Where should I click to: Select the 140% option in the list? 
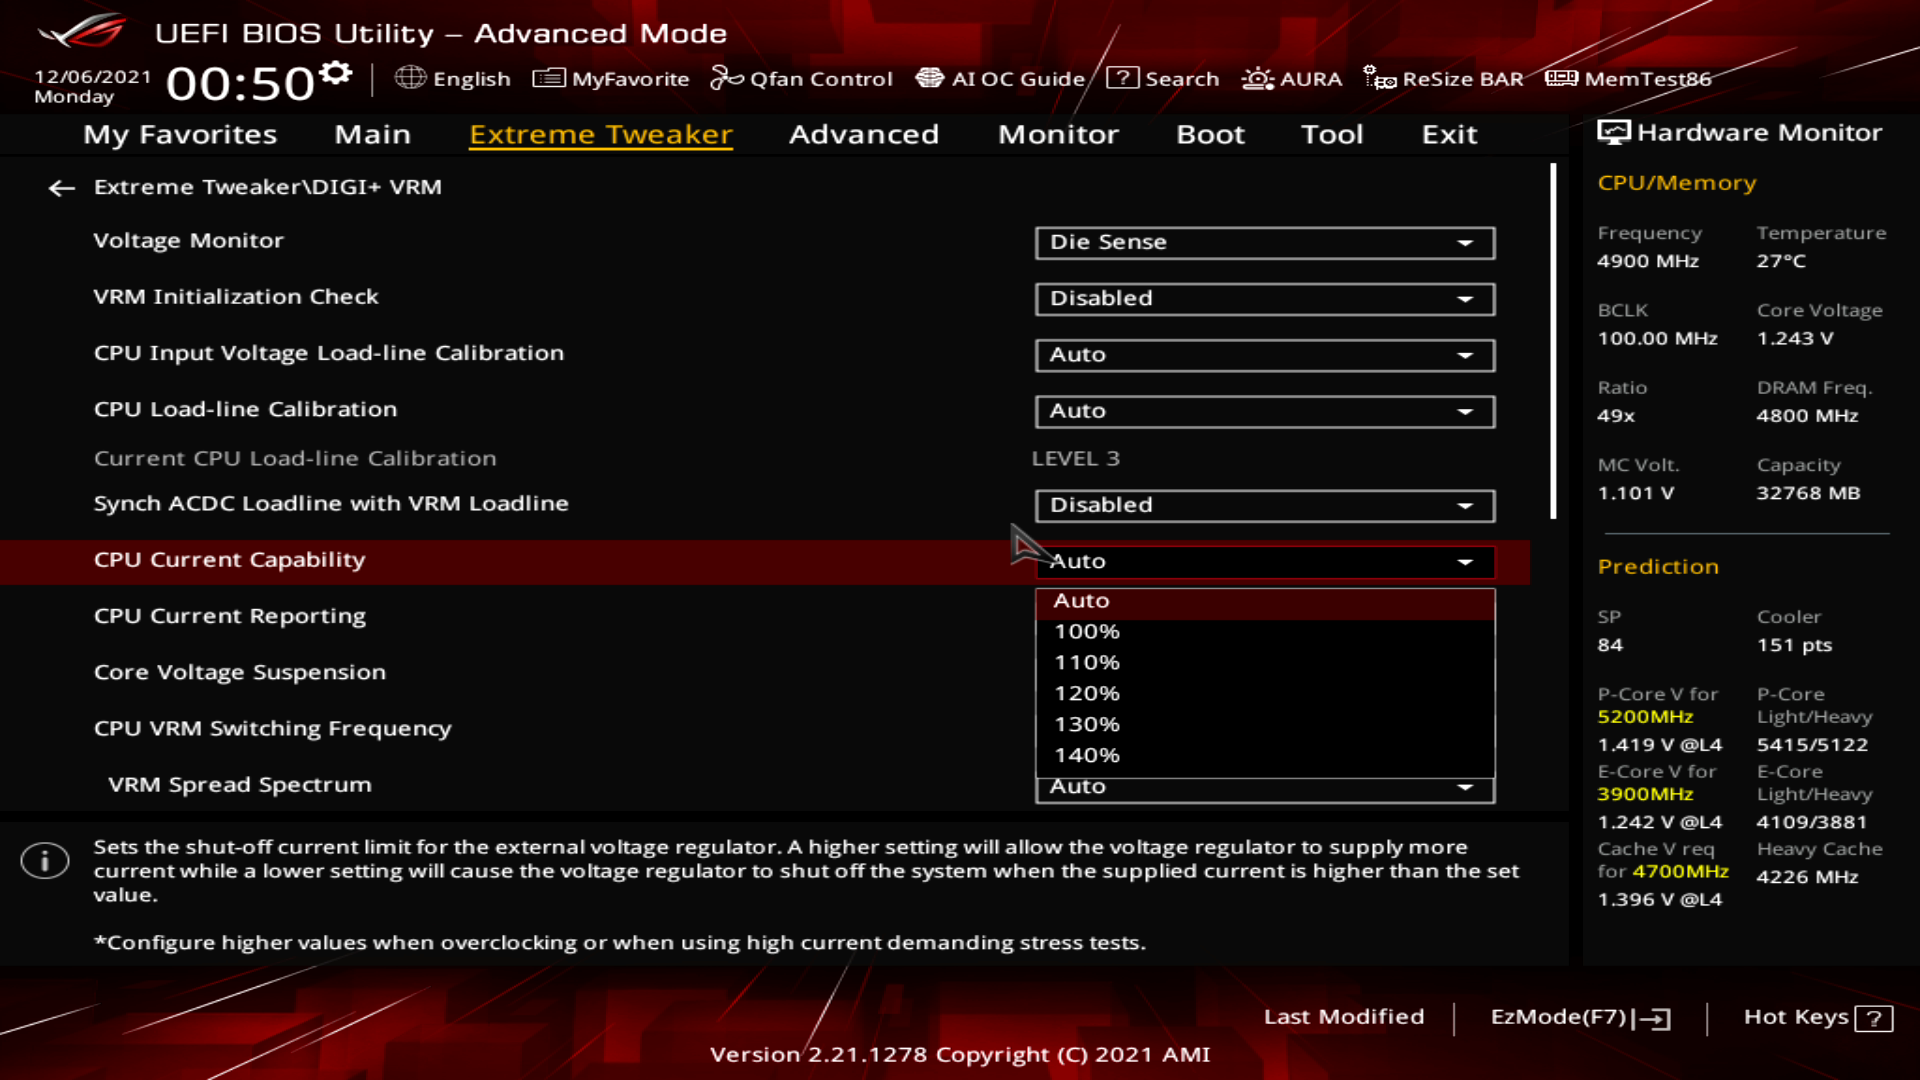coord(1087,756)
